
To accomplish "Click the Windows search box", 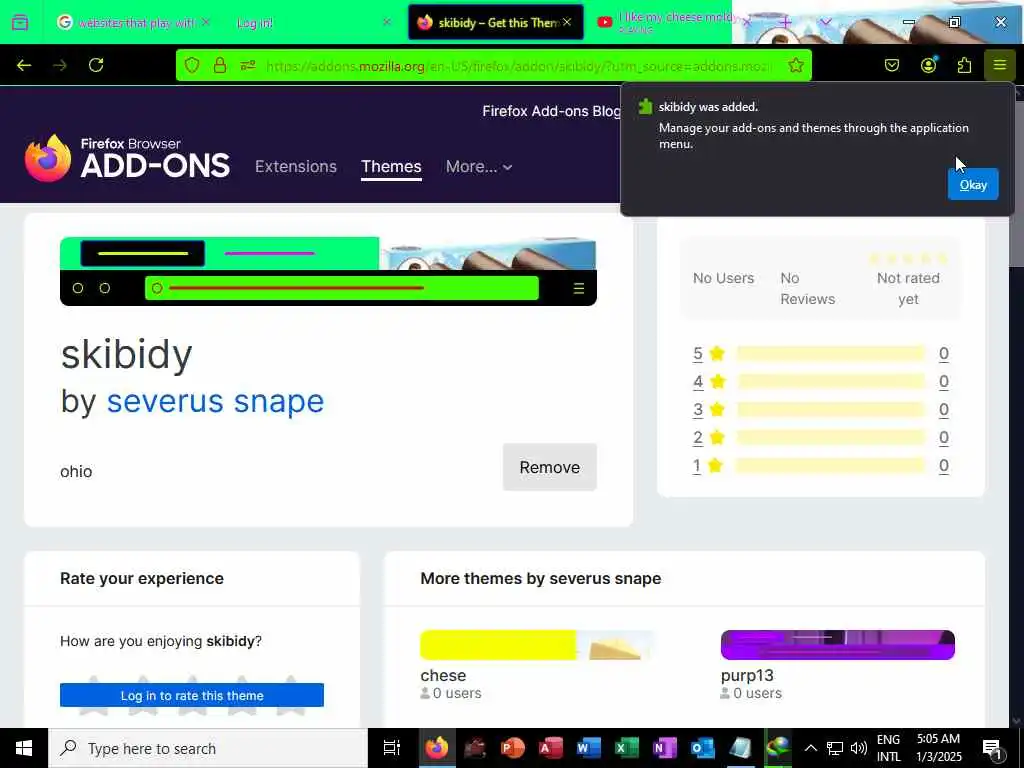I will point(208,748).
